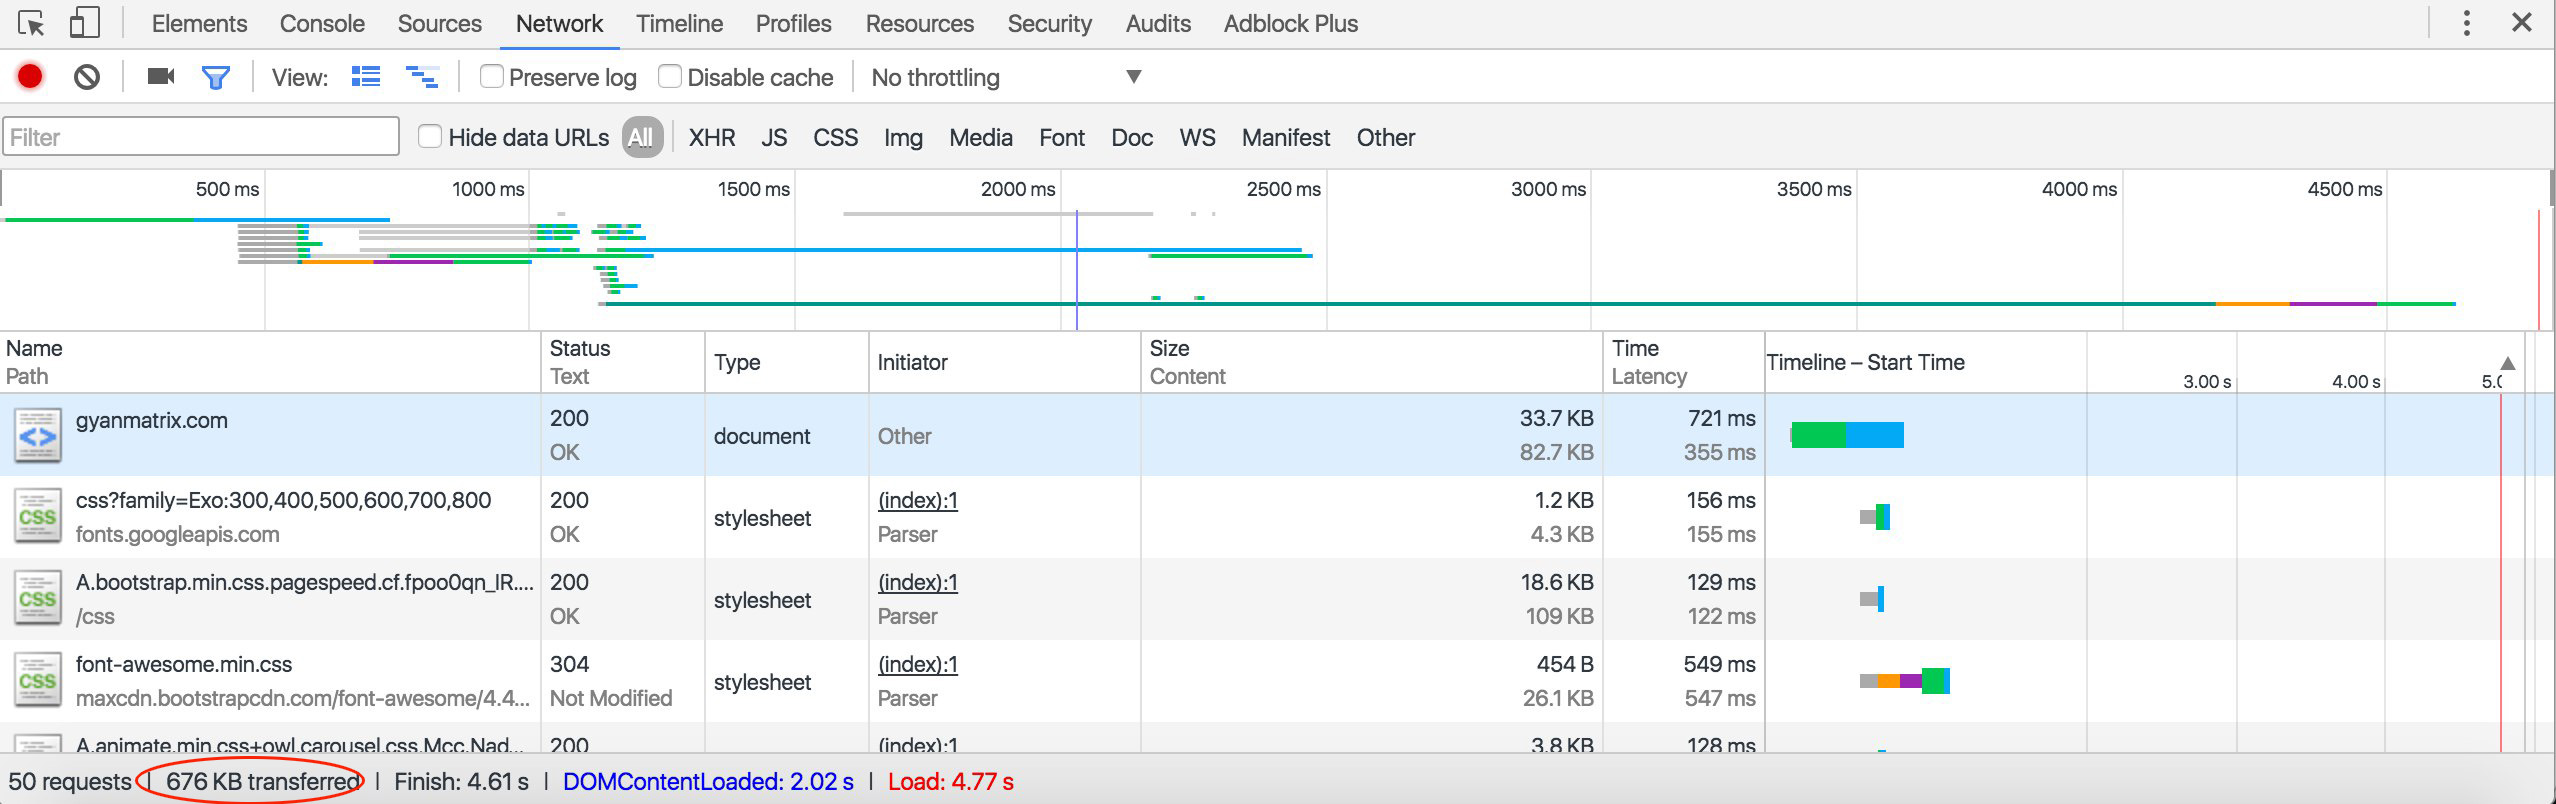Toggle screenshot capture with the camera icon
The height and width of the screenshot is (804, 2556).
click(161, 76)
